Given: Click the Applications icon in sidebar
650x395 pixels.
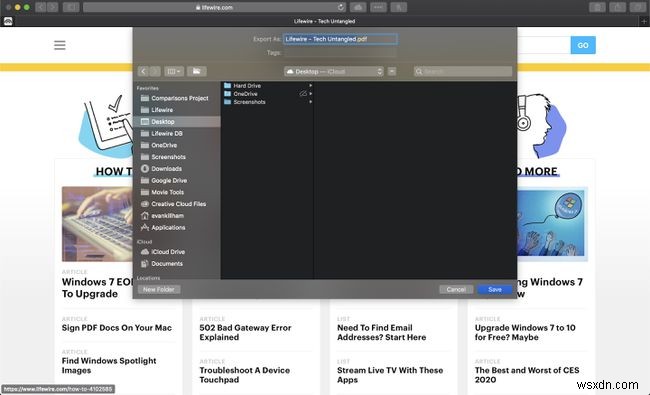Looking at the screenshot, I should (145, 228).
